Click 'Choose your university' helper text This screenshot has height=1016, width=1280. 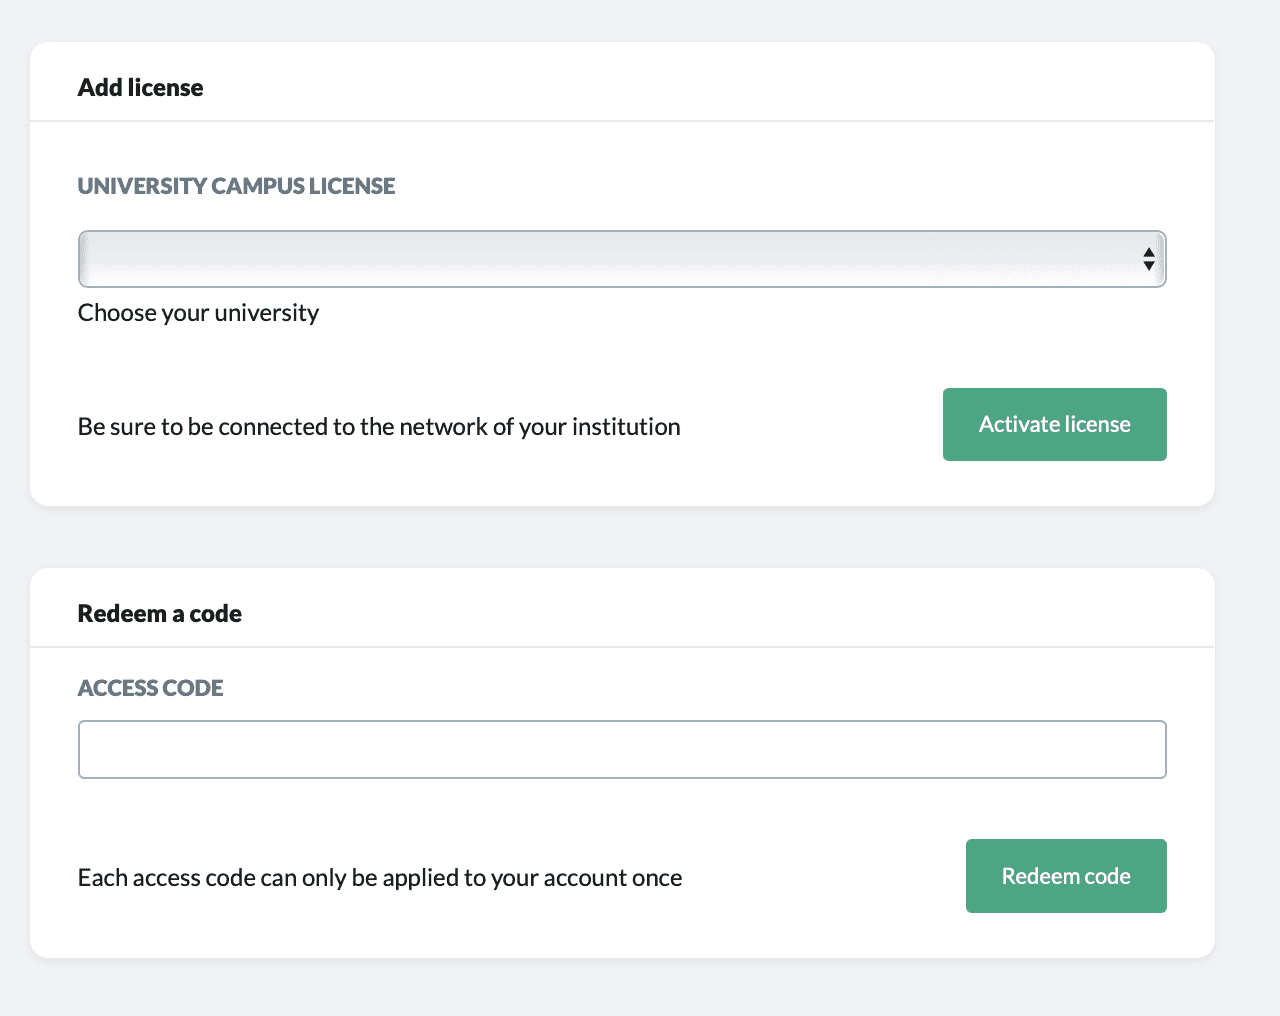coord(199,313)
